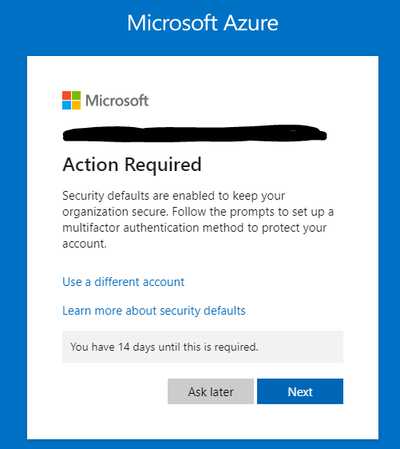
Task: Click the green square of the Microsoft logo
Action: [76, 95]
